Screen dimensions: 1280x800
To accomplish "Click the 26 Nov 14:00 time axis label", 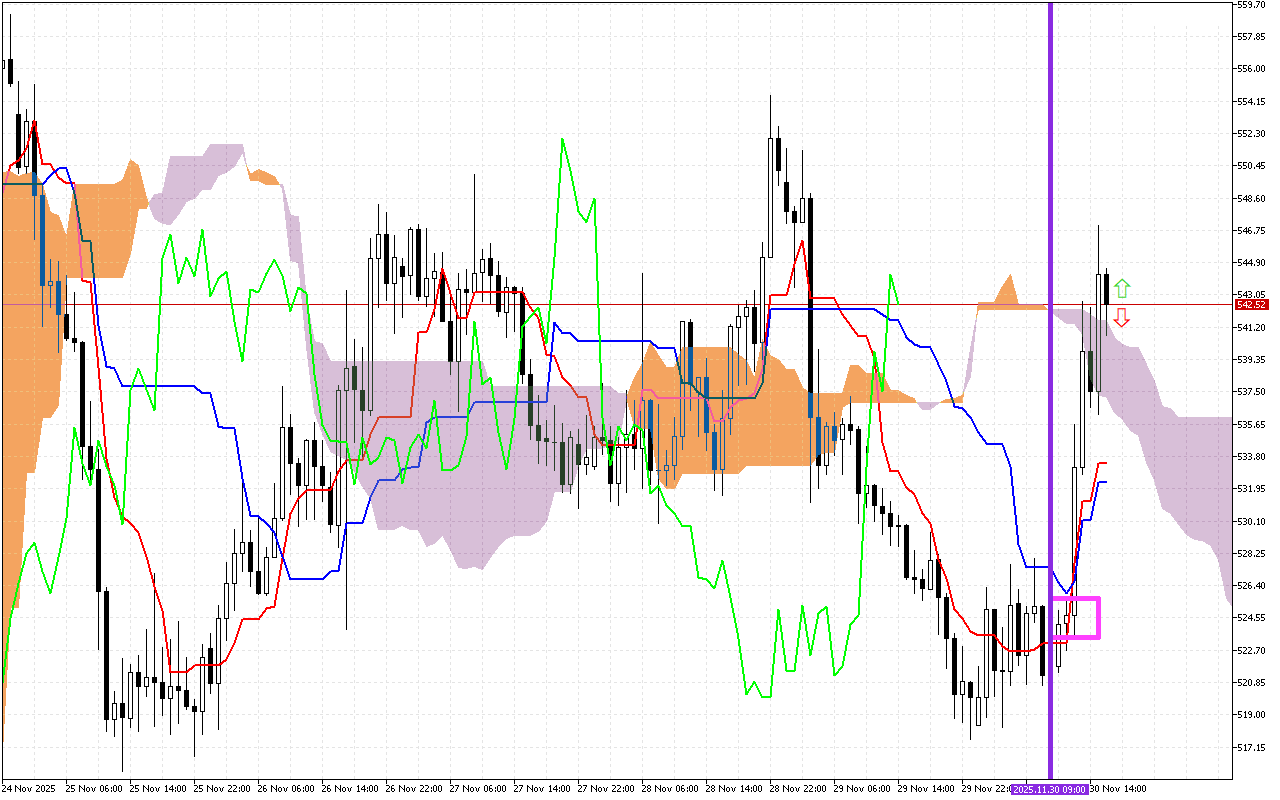I will 353,789.
